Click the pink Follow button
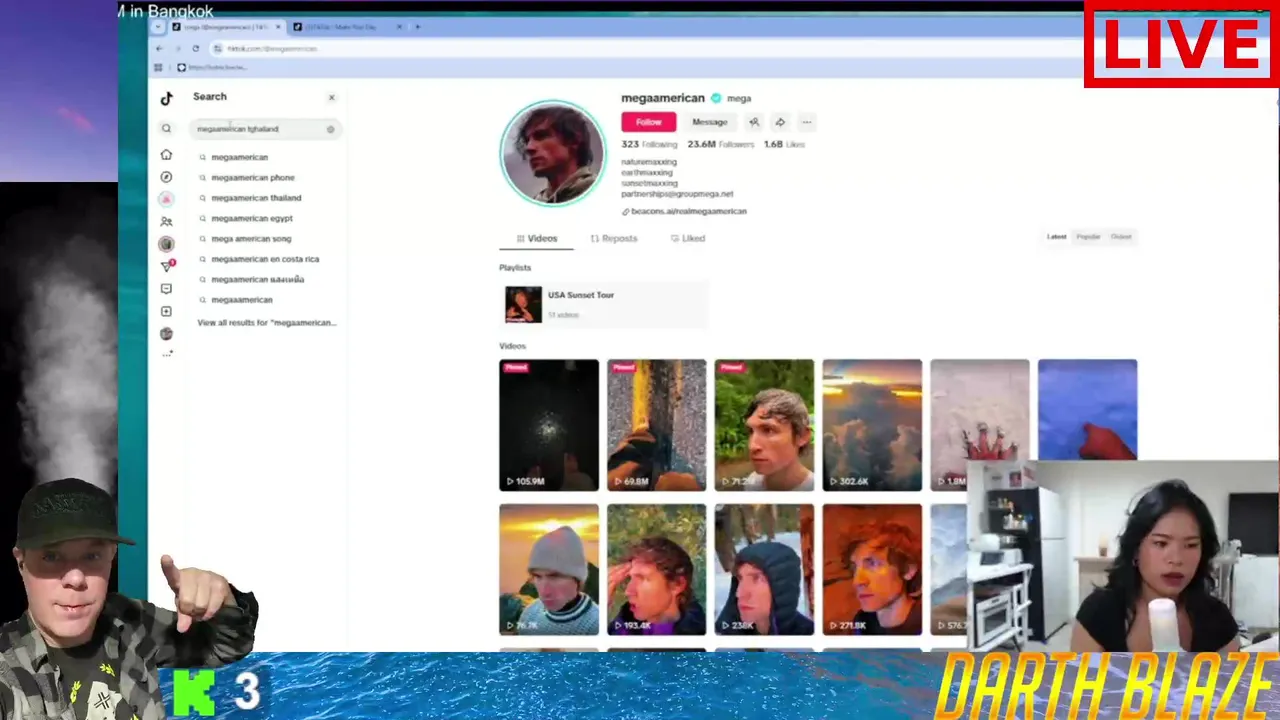The width and height of the screenshot is (1280, 720). 648,122
